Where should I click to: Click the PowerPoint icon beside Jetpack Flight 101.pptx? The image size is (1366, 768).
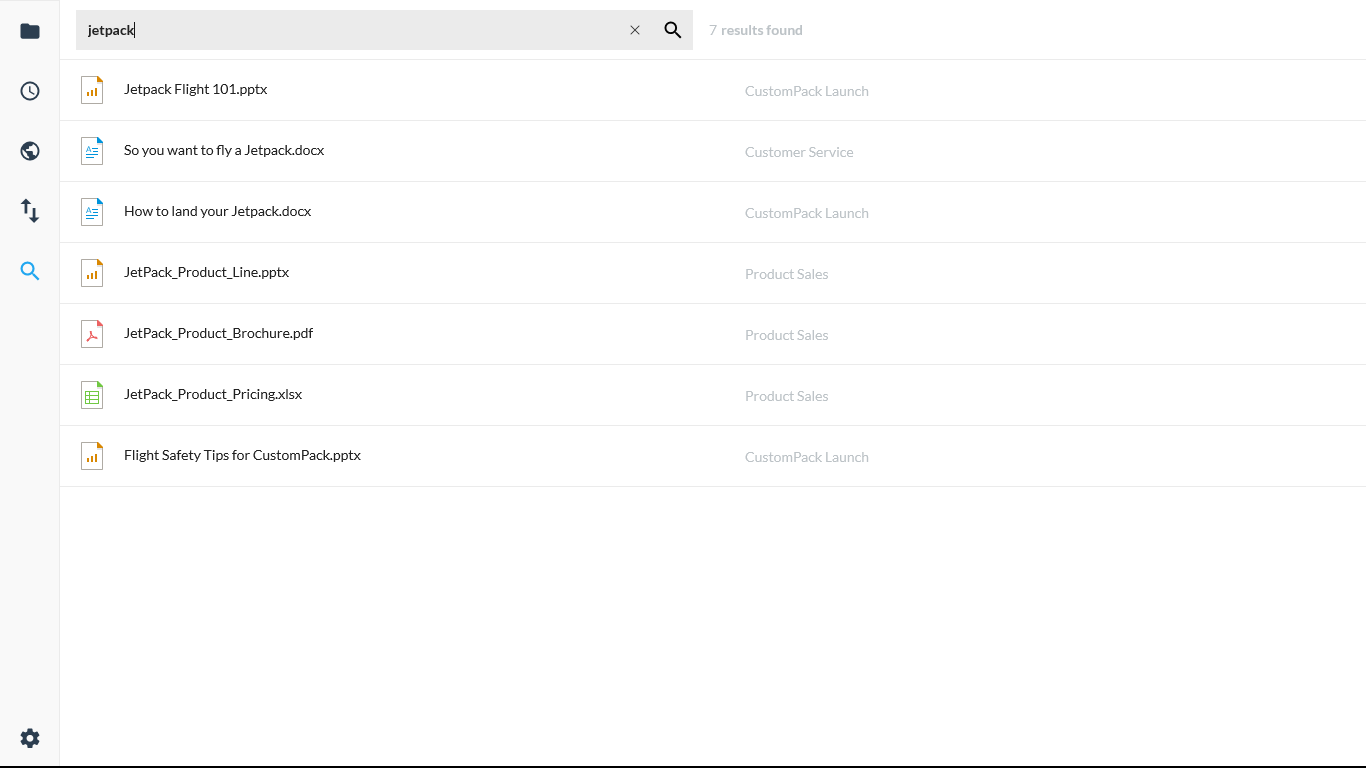[91, 89]
